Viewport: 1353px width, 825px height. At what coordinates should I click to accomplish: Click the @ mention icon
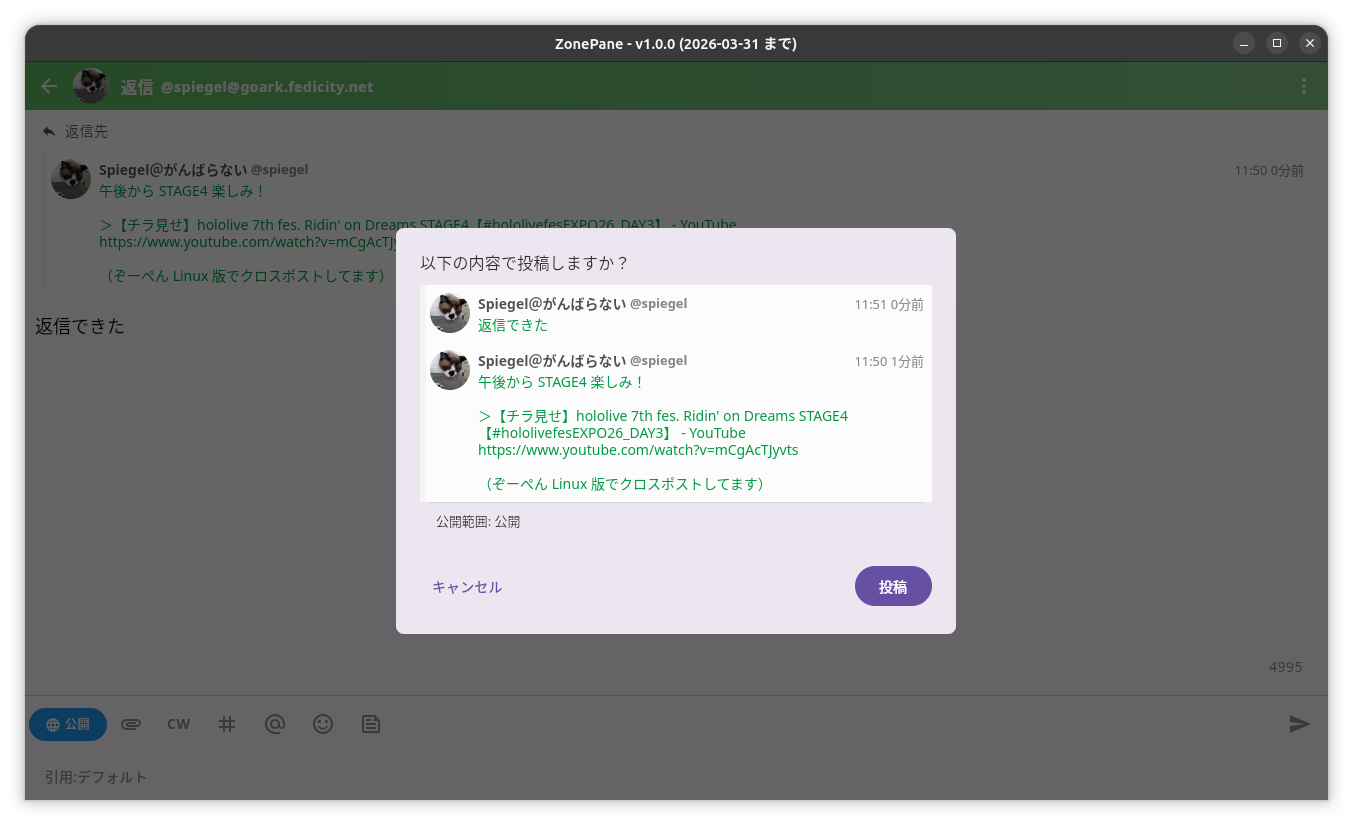tap(275, 724)
